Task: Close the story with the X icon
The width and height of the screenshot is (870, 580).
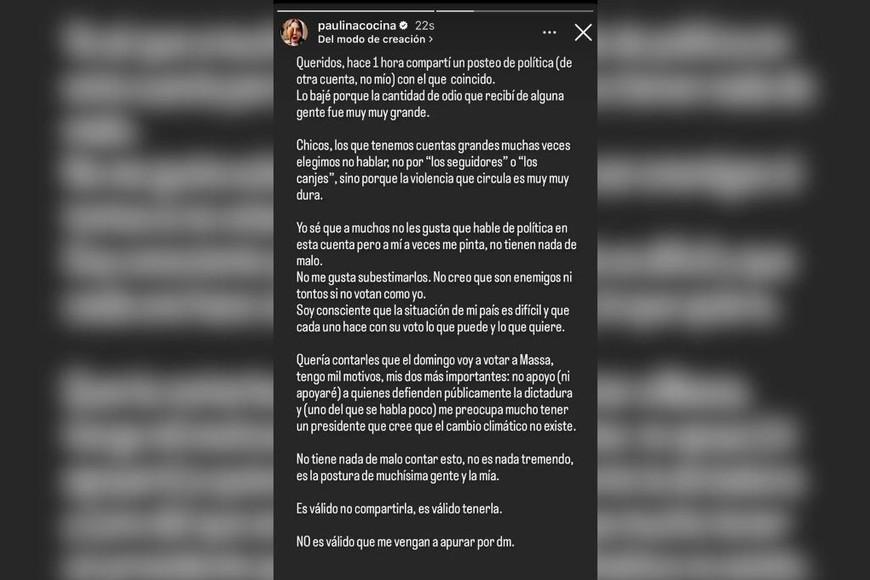Action: (583, 33)
